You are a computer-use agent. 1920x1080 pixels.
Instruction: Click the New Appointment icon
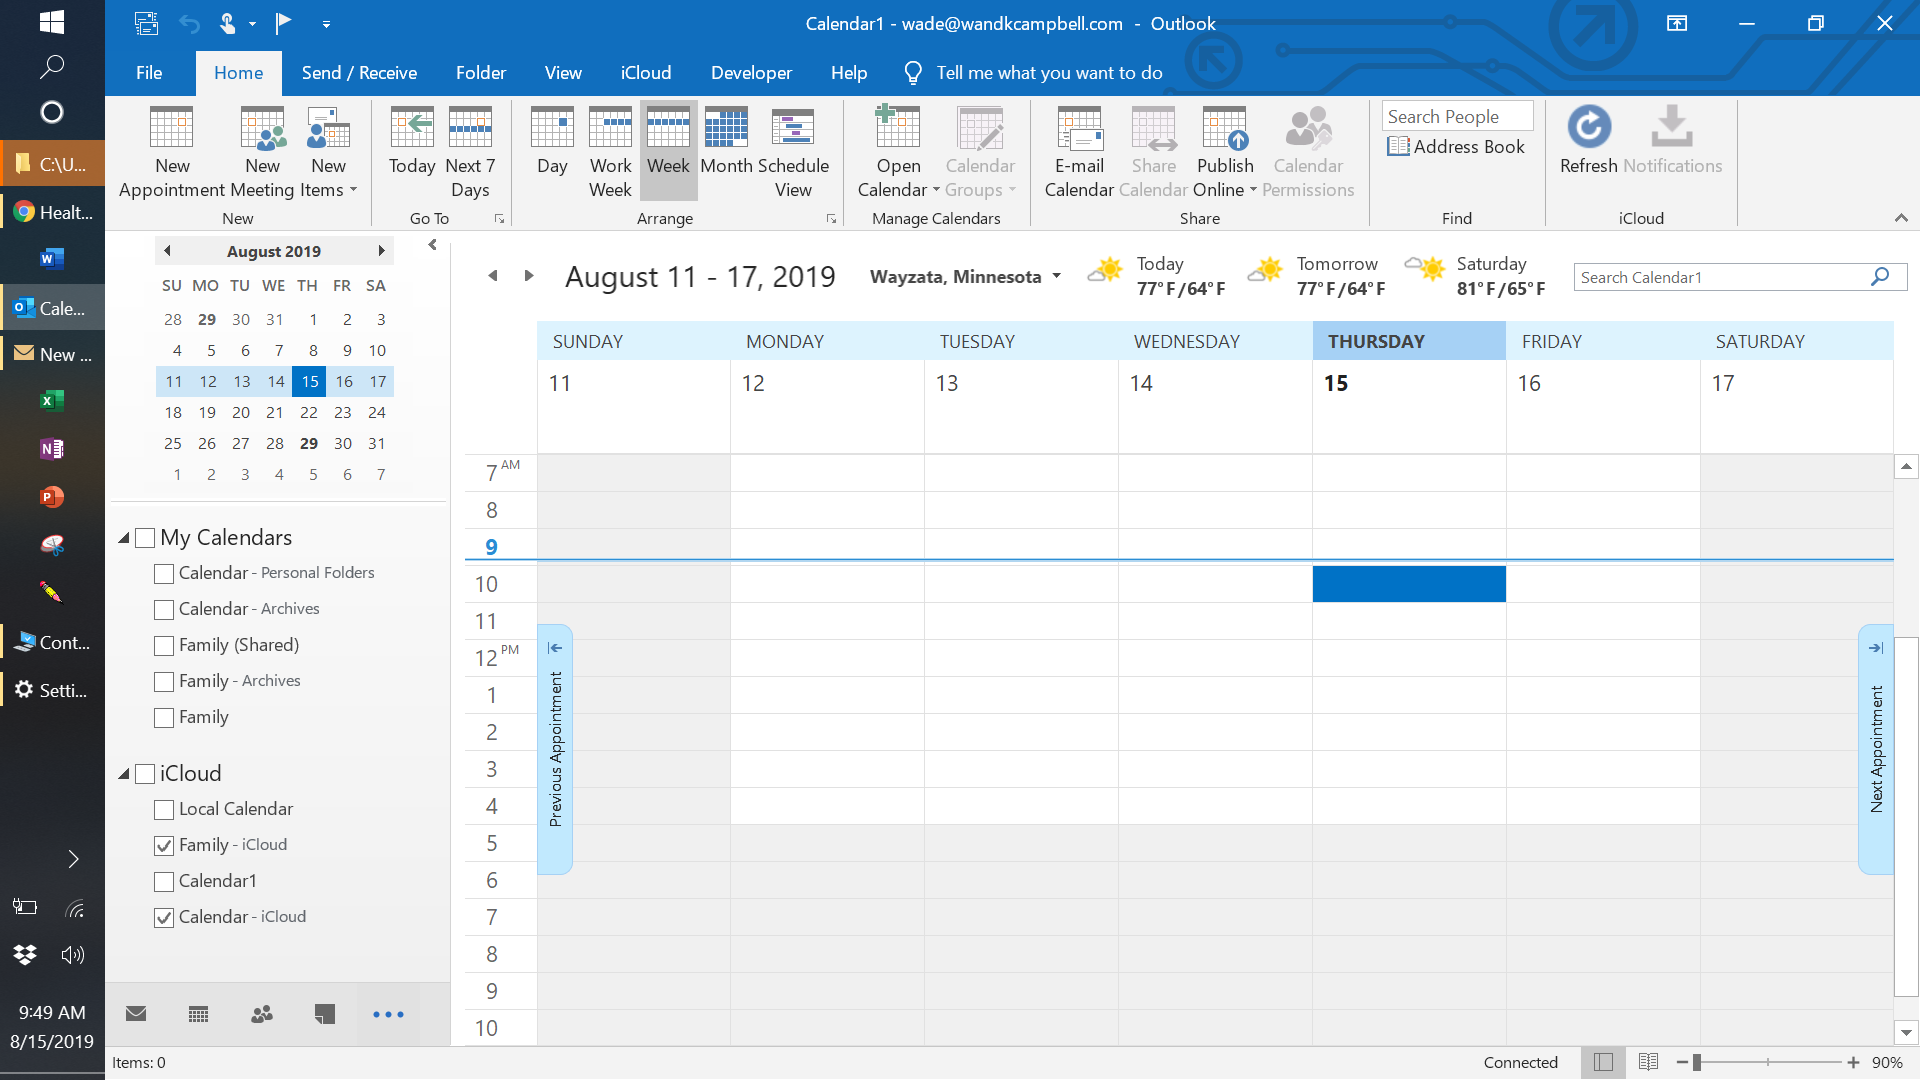pos(171,129)
